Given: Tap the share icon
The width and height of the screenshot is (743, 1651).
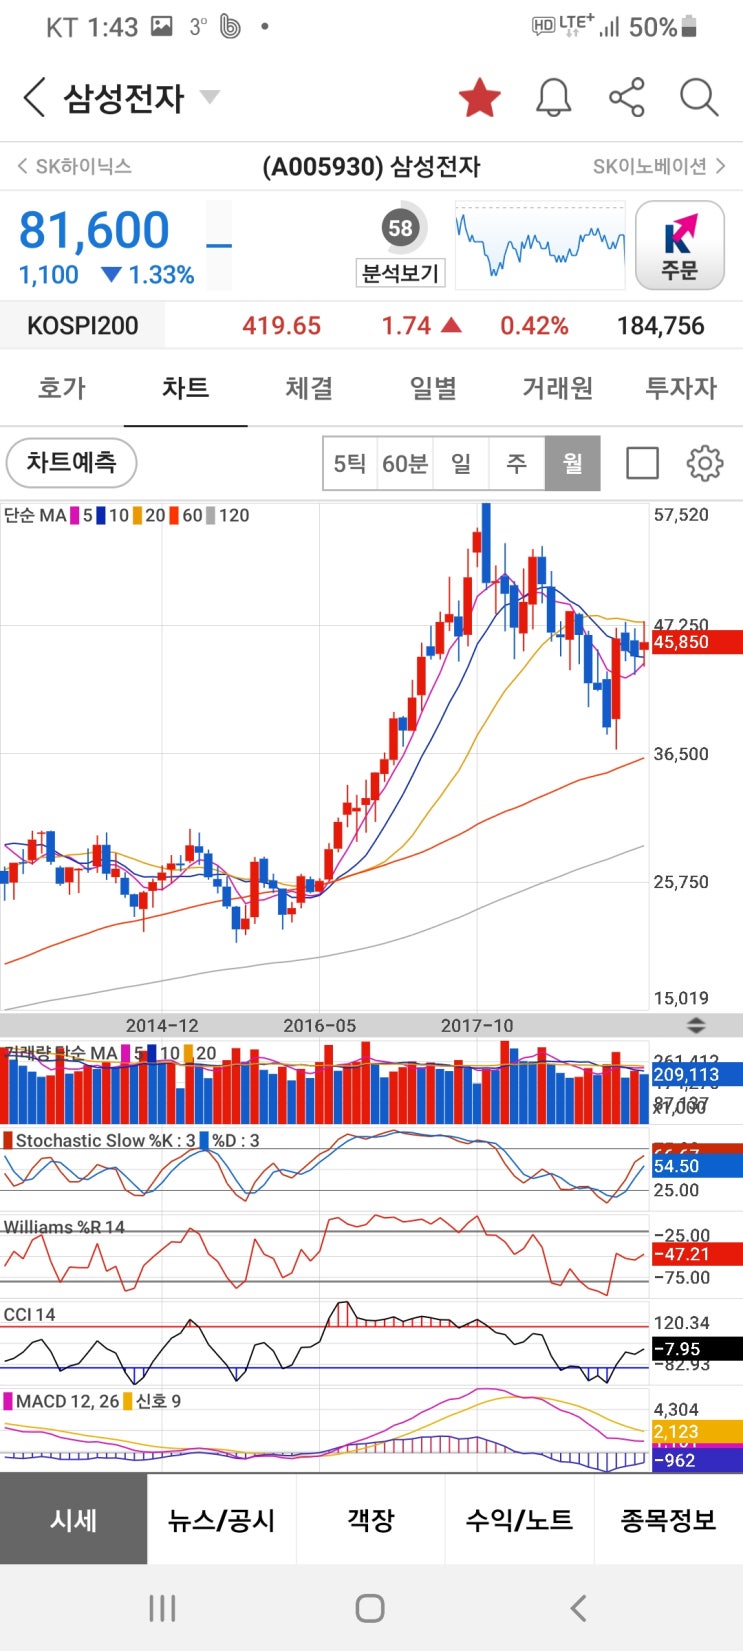Looking at the screenshot, I should (626, 97).
